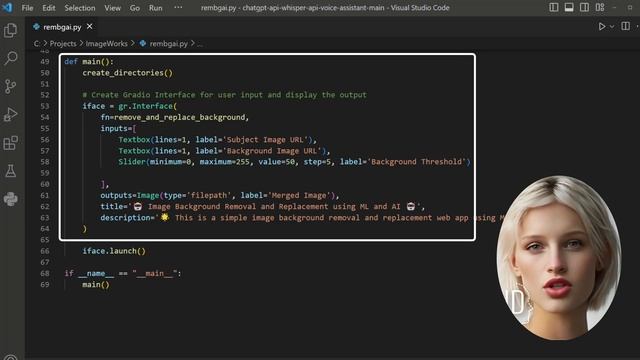Click the create_directories() call
Image resolution: width=640 pixels, height=360 pixels.
[127, 73]
